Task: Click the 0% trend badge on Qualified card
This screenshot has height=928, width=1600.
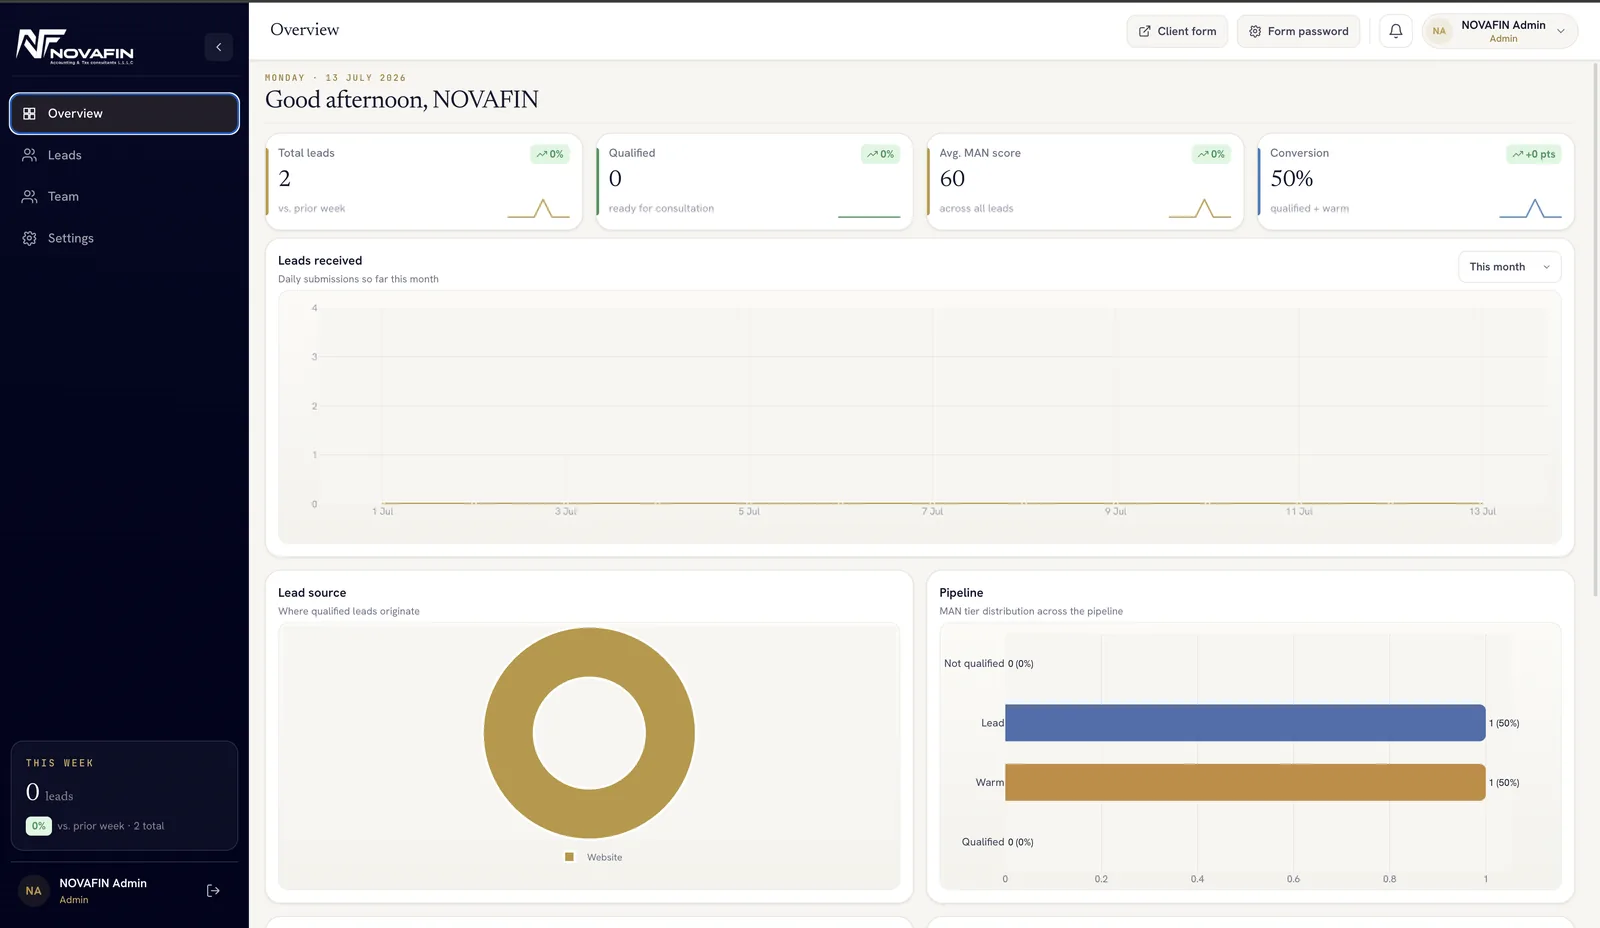Action: (x=880, y=154)
